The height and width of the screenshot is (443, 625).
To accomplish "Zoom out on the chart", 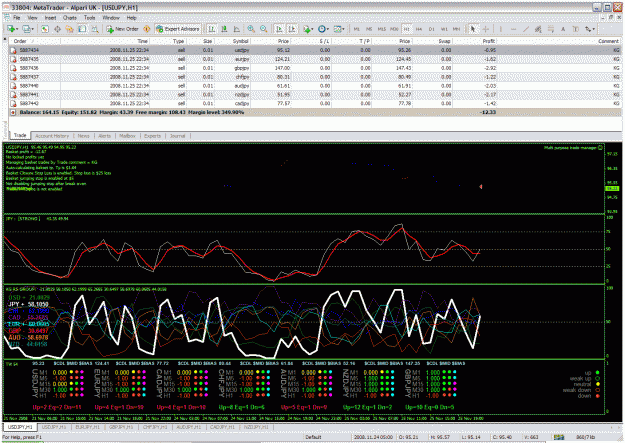I will 263,29.
